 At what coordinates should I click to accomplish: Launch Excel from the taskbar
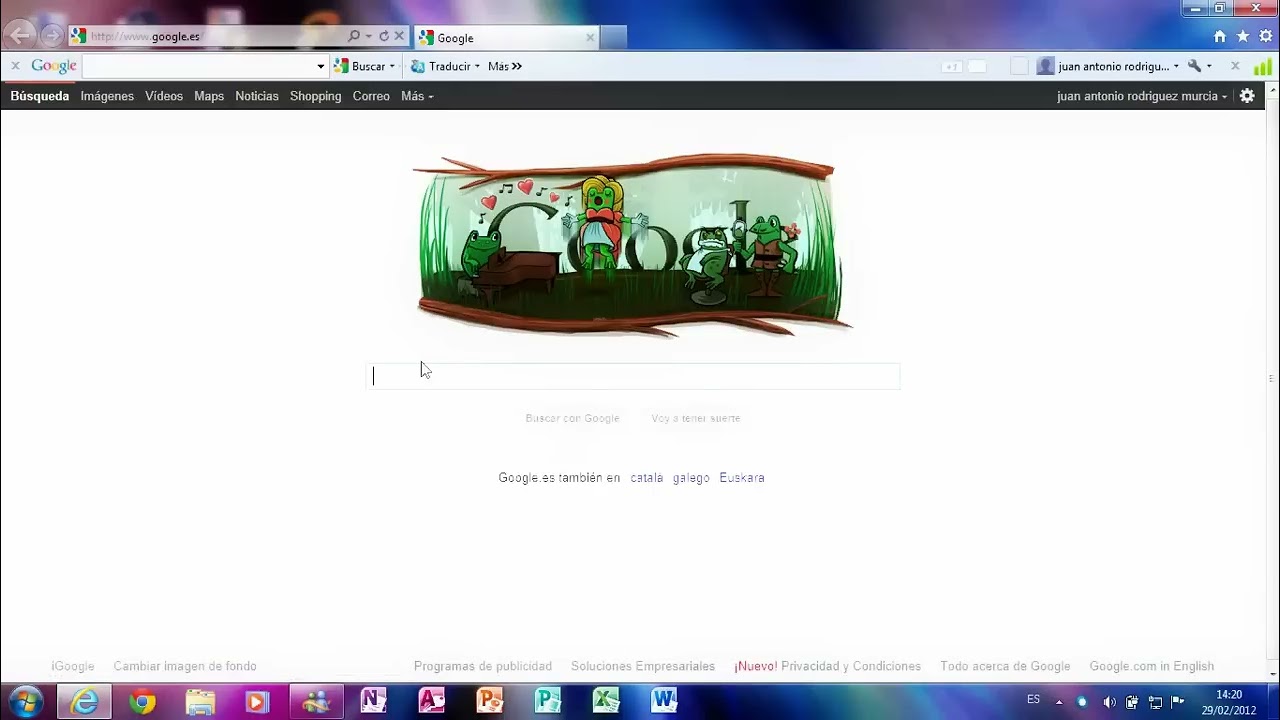(x=606, y=702)
